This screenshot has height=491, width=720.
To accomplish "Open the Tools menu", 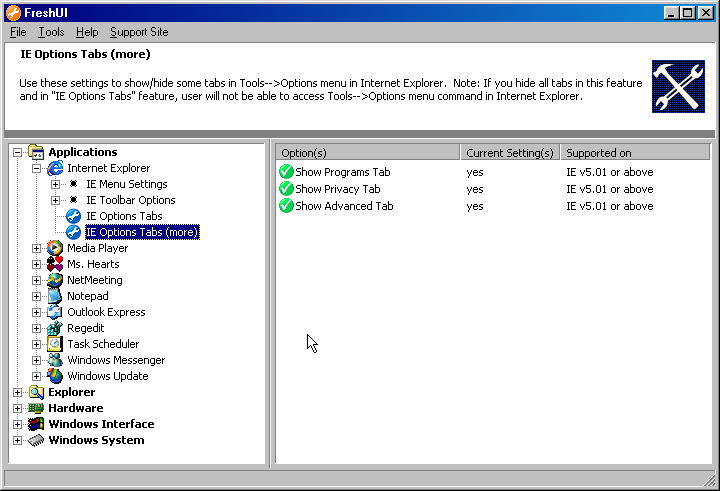I will pos(51,32).
